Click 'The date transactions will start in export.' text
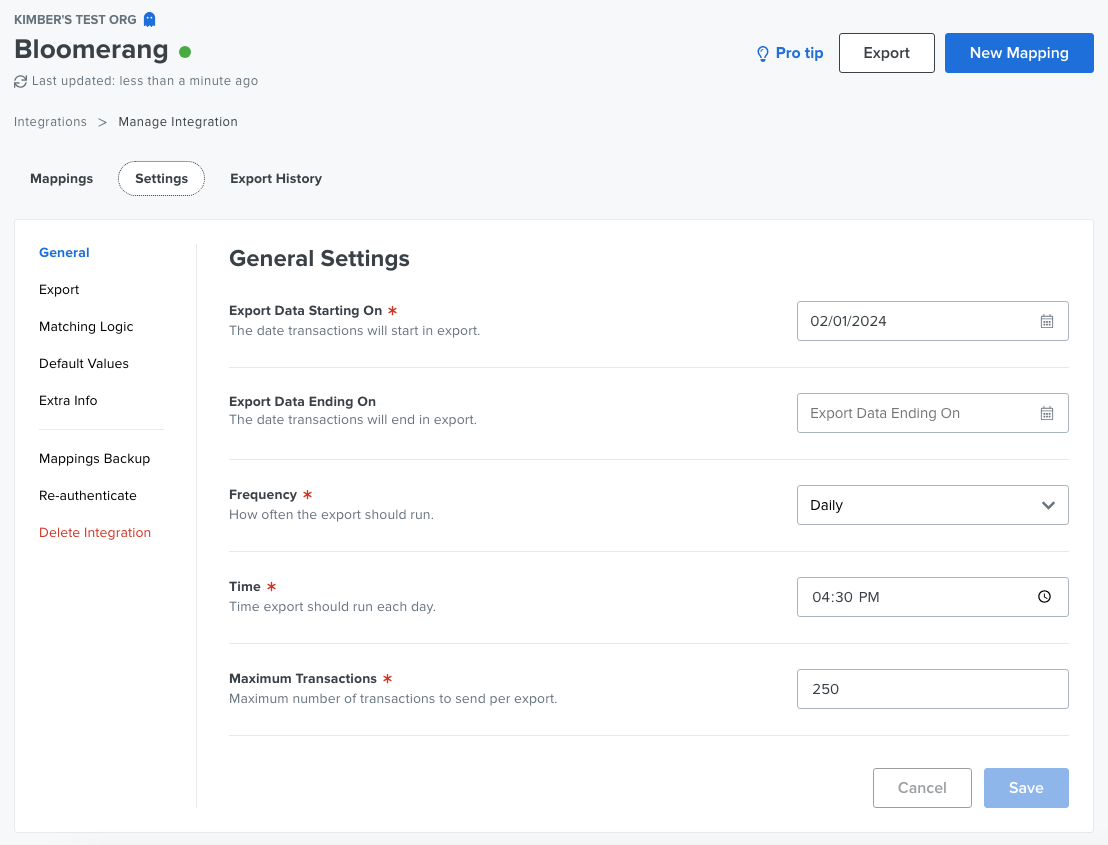The height and width of the screenshot is (845, 1108). (354, 331)
